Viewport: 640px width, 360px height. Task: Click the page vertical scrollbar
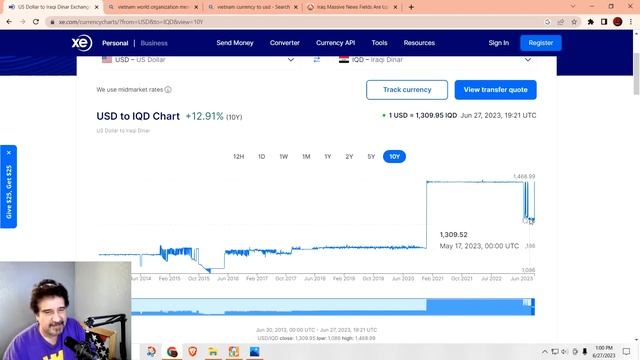pos(636,74)
